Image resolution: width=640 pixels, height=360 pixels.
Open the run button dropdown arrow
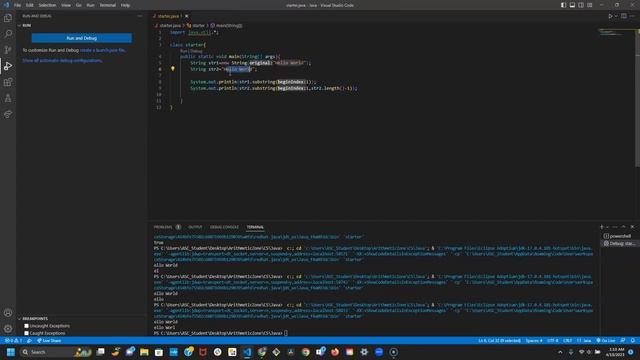(x=616, y=16)
